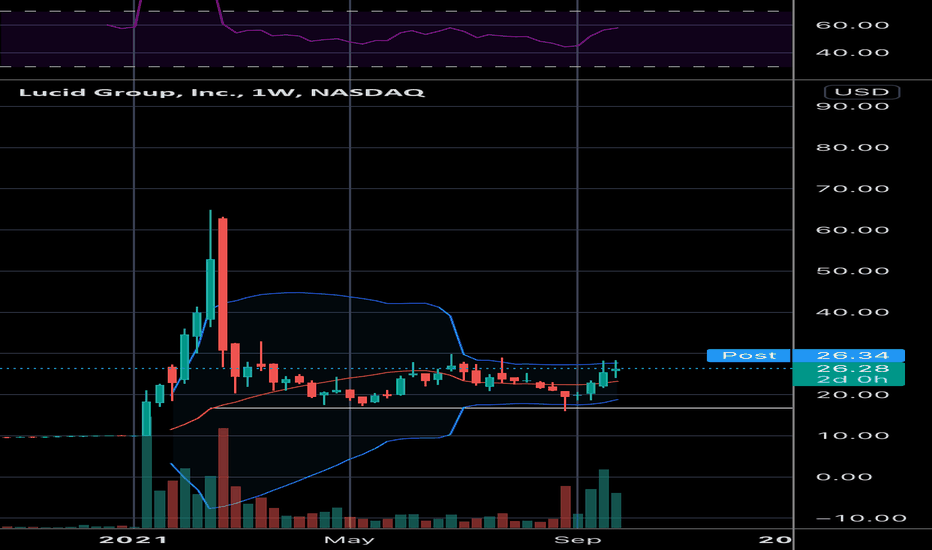The height and width of the screenshot is (550, 932).
Task: Click the Lucid Group, Inc. chart title
Action: pyautogui.click(x=222, y=93)
